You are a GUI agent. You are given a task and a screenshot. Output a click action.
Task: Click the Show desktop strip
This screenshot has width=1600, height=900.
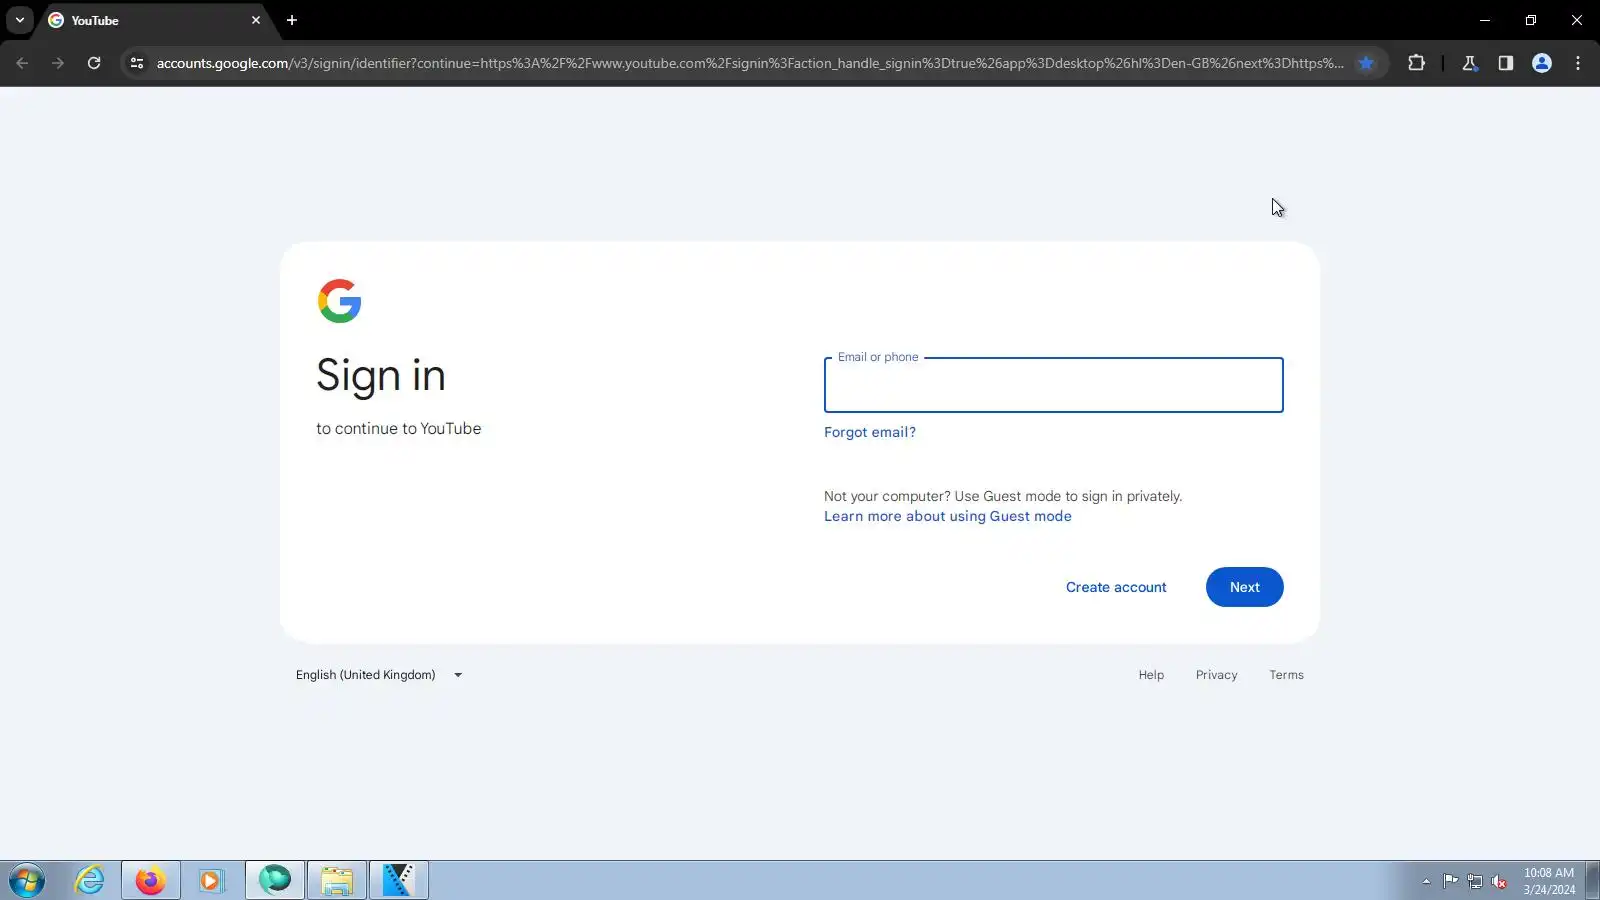coord(1592,880)
